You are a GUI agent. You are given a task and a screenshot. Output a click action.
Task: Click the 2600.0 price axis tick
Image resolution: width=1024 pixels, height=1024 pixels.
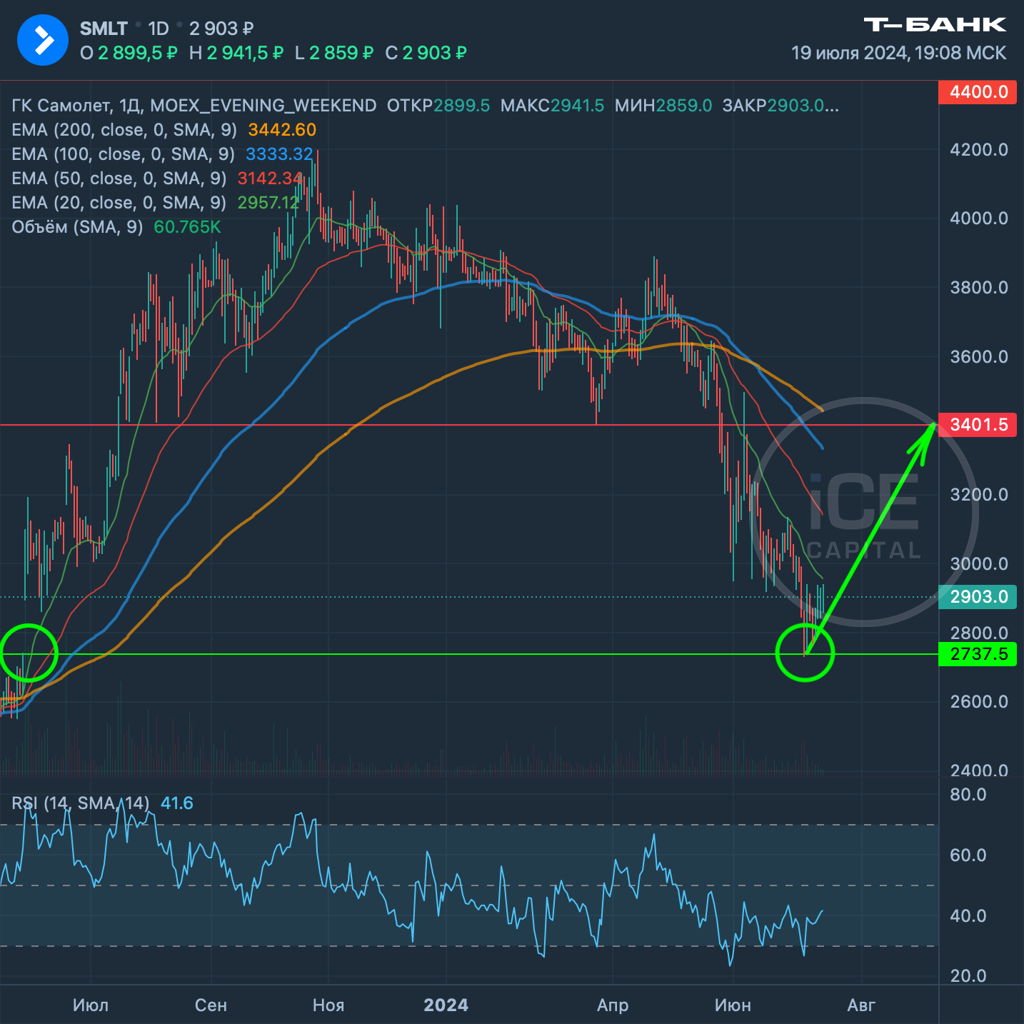(979, 701)
